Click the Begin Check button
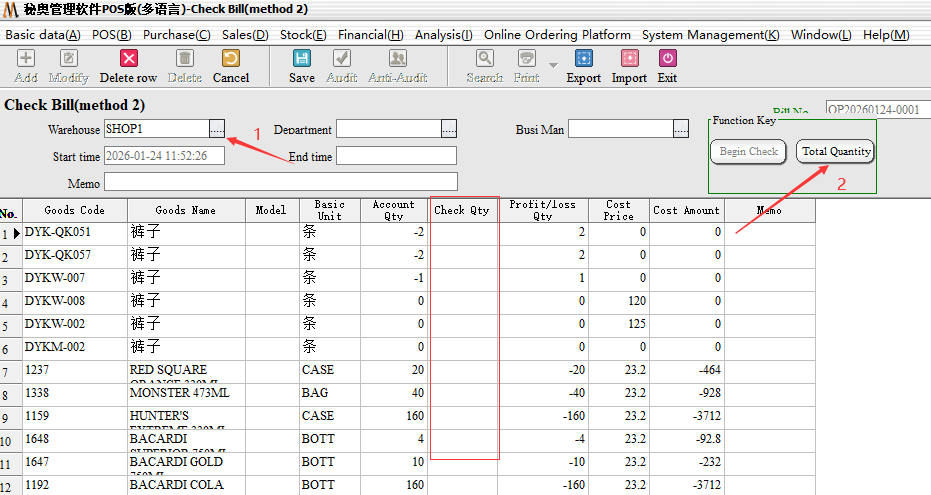 point(748,152)
